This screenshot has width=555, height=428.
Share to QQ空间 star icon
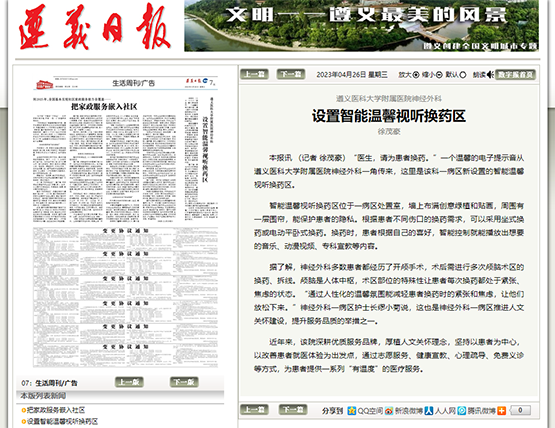[x=351, y=411]
